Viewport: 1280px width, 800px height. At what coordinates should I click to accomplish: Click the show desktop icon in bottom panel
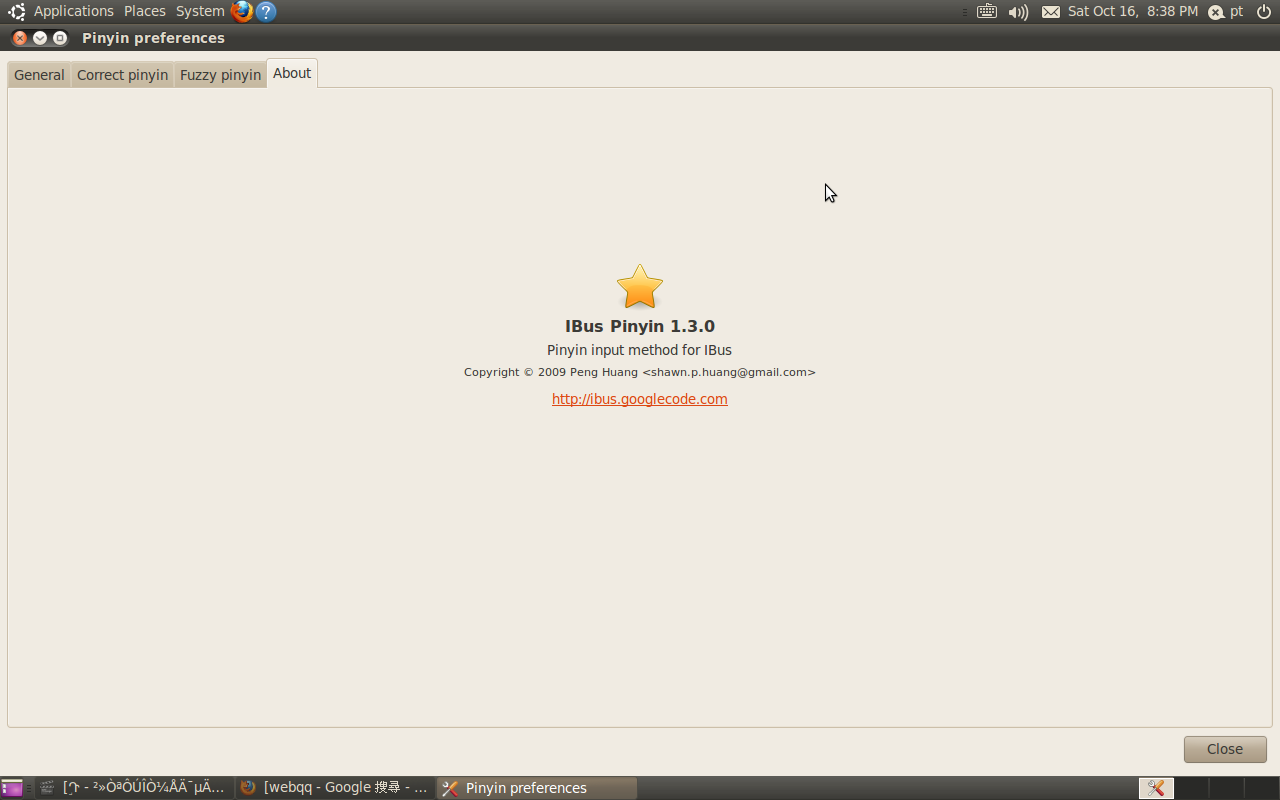click(x=12, y=788)
